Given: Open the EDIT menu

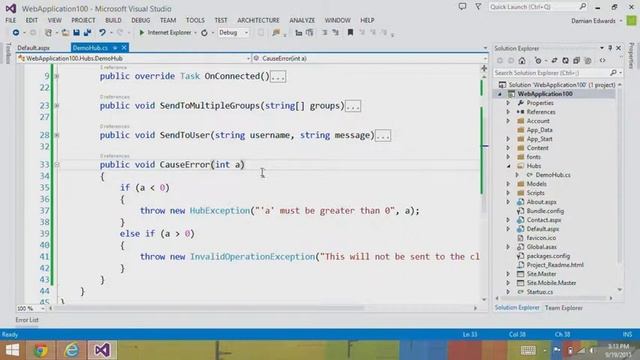Looking at the screenshot, I should coord(31,20).
